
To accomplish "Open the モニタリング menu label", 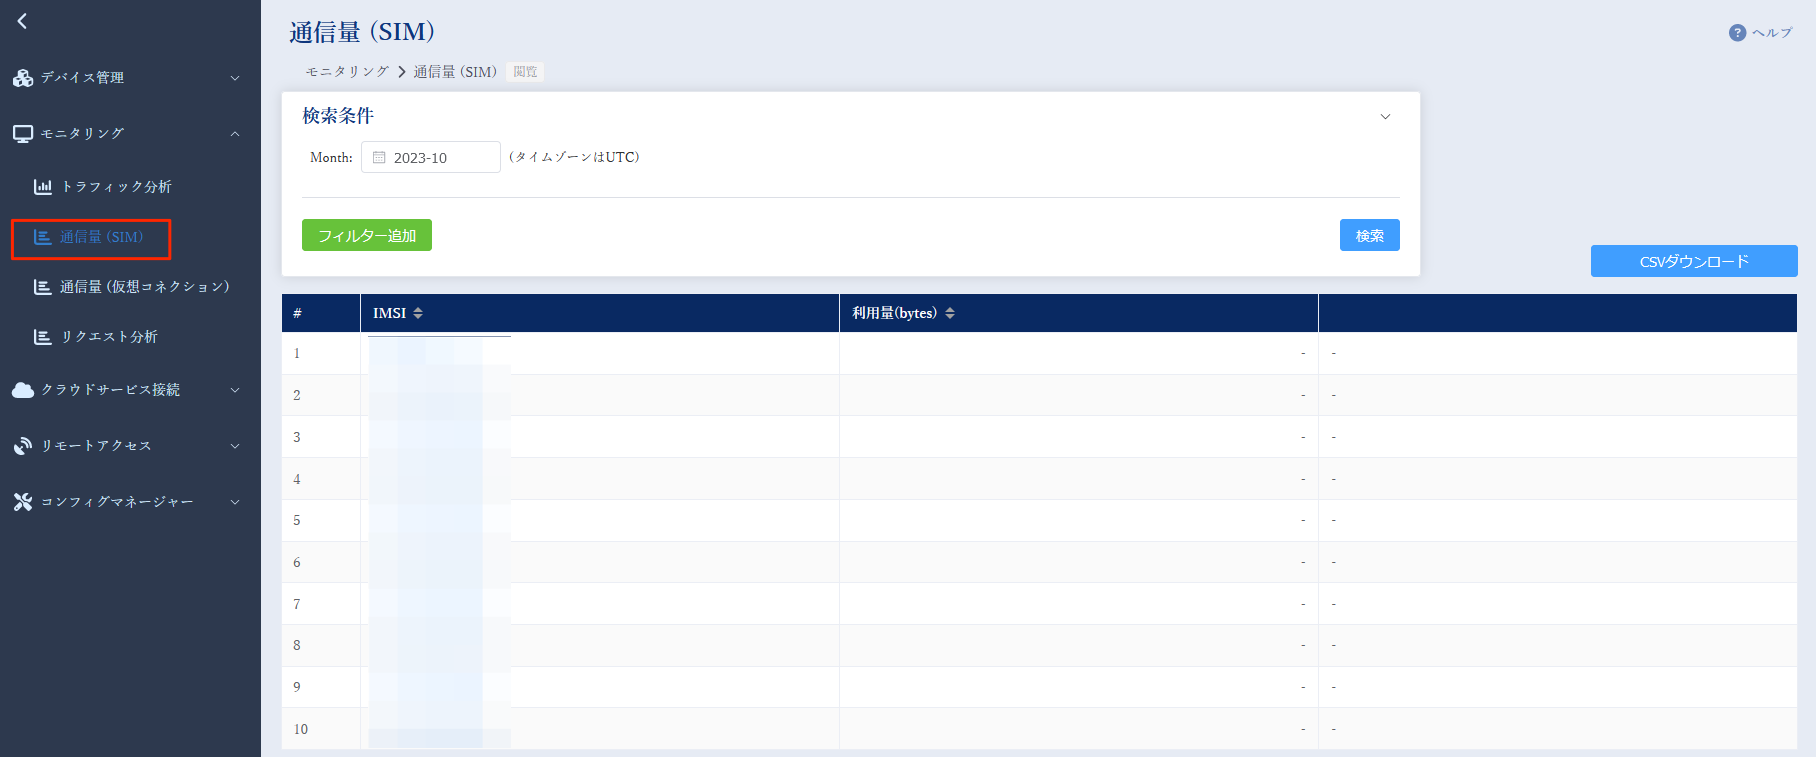I will pos(82,134).
